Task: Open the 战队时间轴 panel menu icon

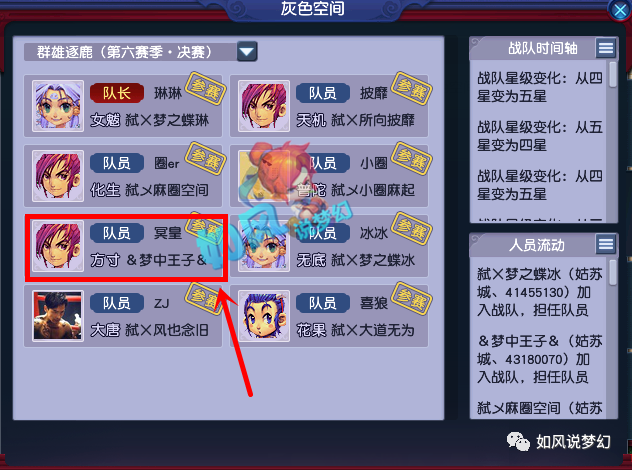Action: [x=605, y=48]
